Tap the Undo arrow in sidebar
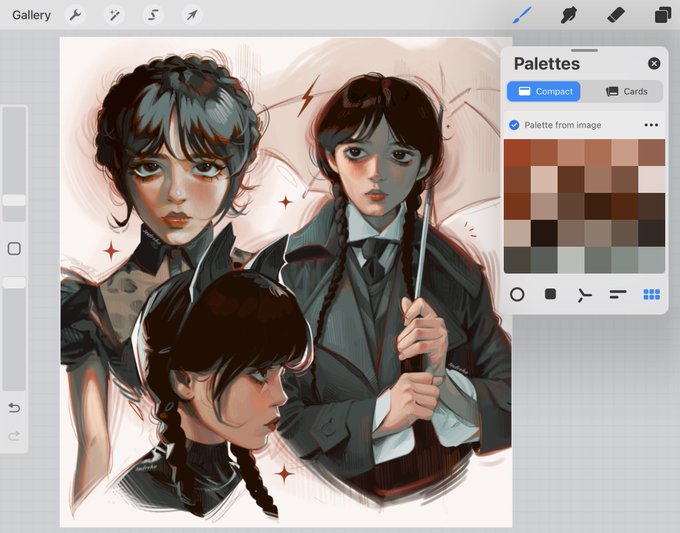Screen dimensions: 680x533 tap(14, 408)
